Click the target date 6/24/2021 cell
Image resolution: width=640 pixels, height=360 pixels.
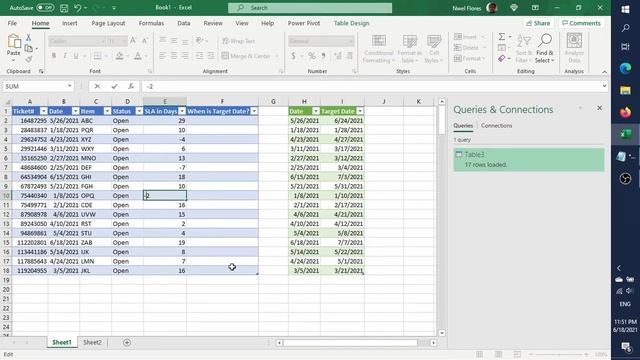342,121
